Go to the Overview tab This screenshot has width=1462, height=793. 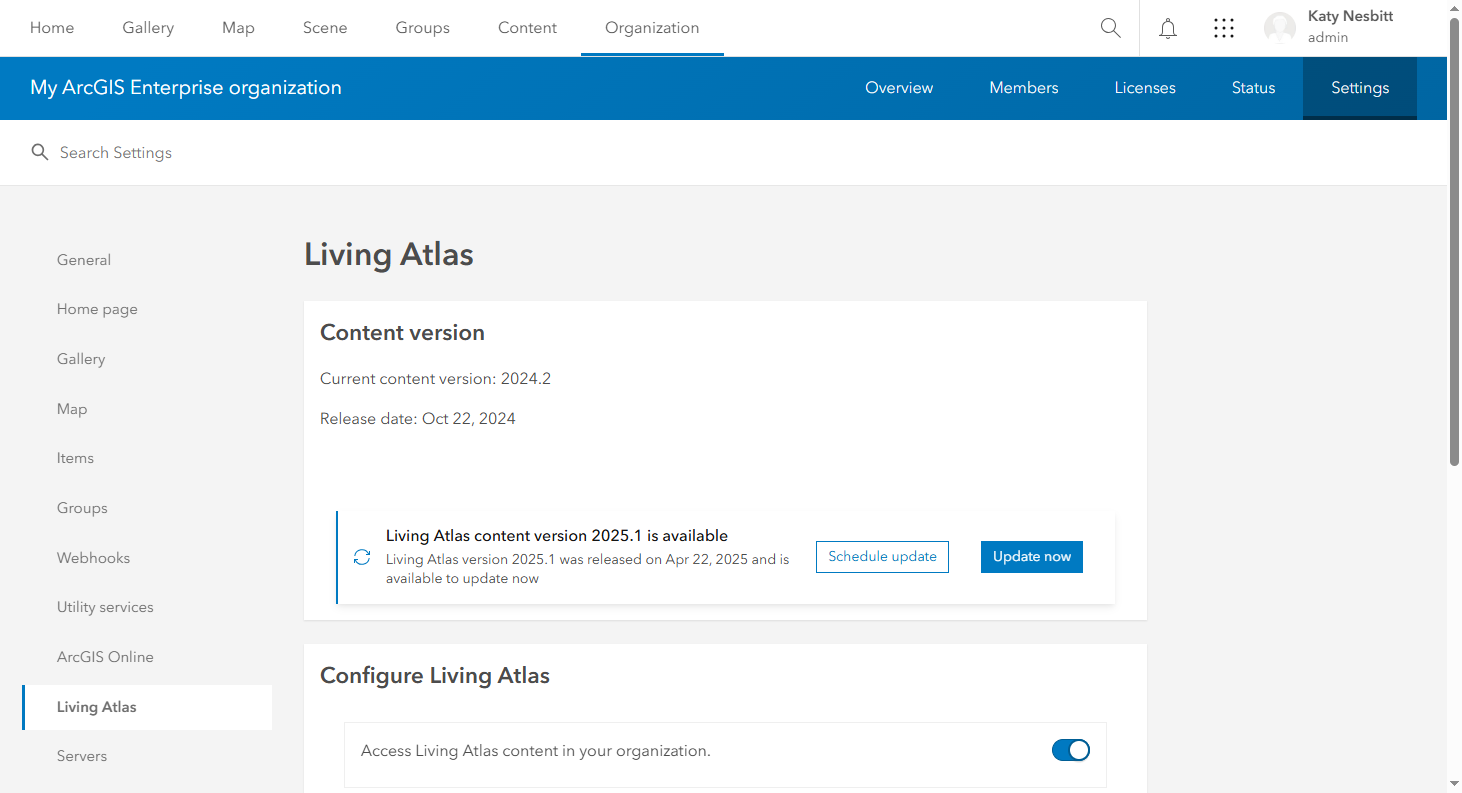(898, 88)
